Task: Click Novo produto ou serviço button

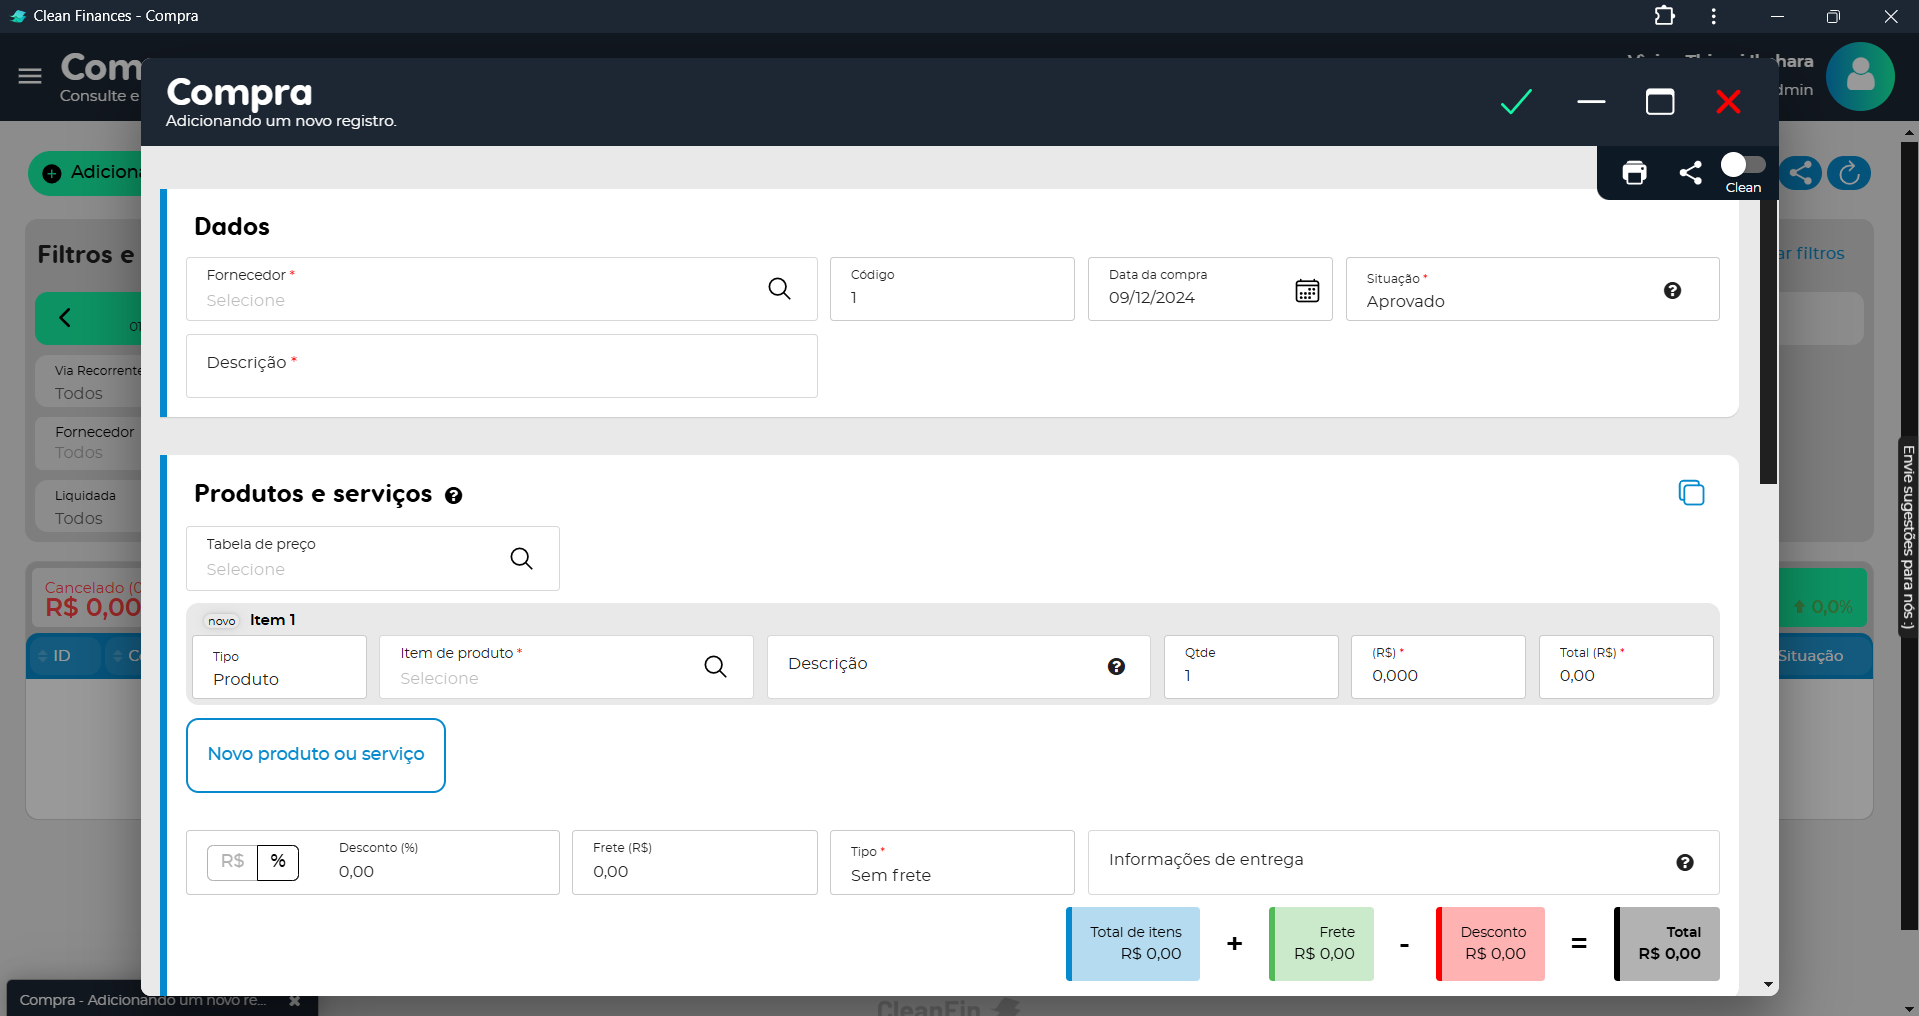Action: [316, 755]
